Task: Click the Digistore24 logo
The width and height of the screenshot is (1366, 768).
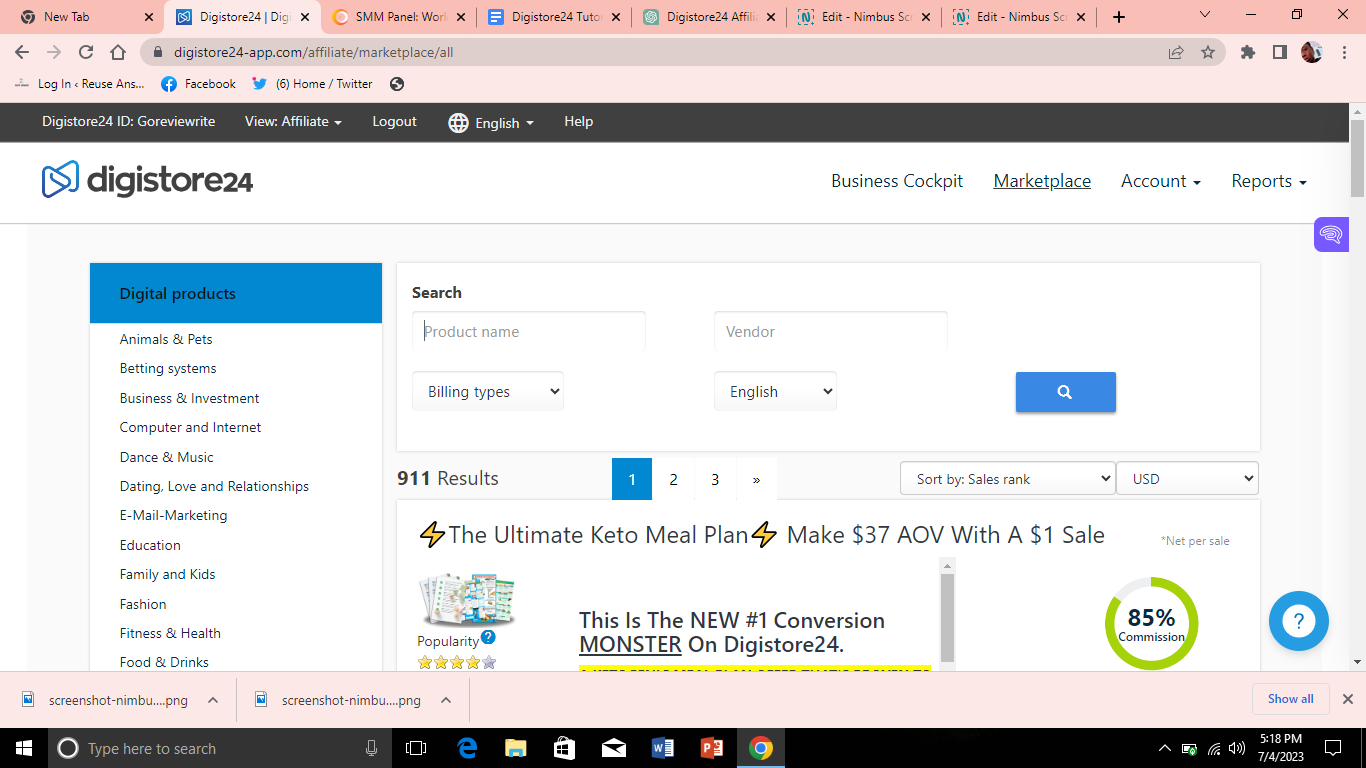Action: (147, 180)
